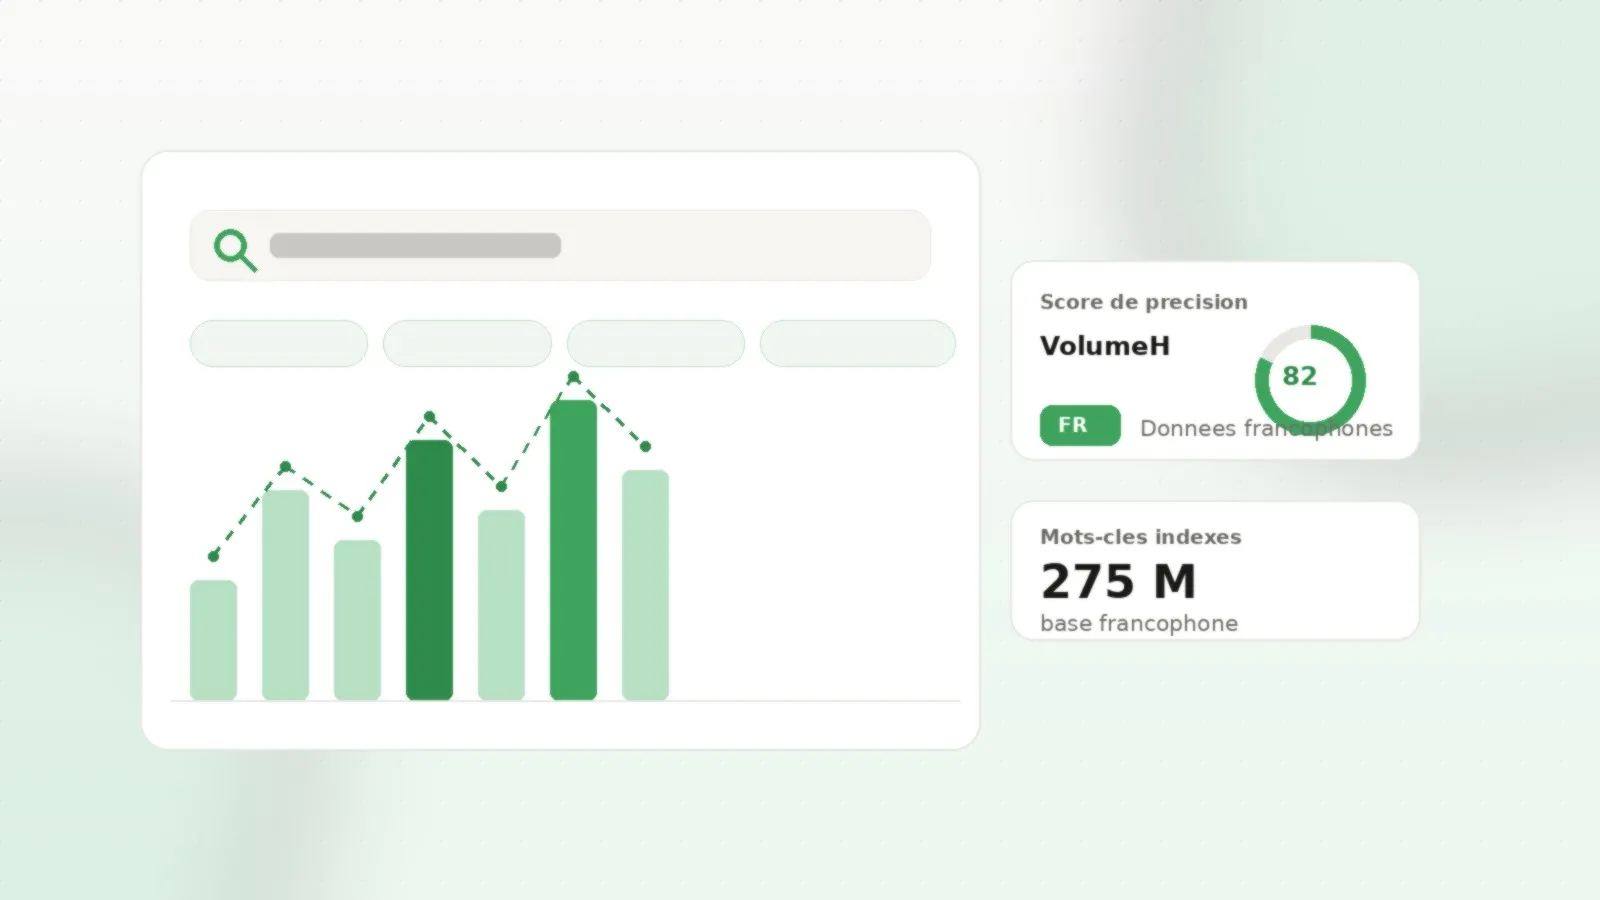Select the fourth filter pill under the search bar
This screenshot has width=1600, height=900.
858,343
